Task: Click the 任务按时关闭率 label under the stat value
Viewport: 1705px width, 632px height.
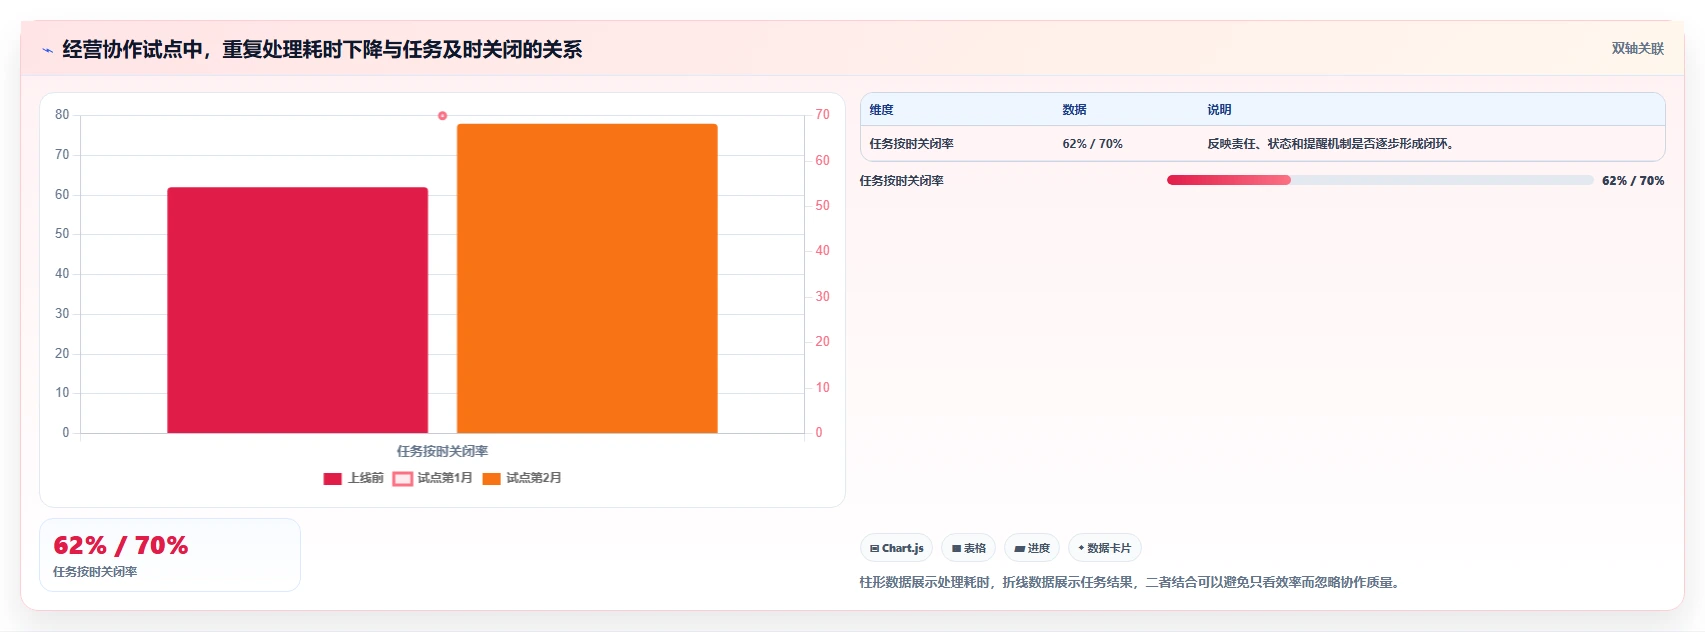Action: [x=95, y=572]
